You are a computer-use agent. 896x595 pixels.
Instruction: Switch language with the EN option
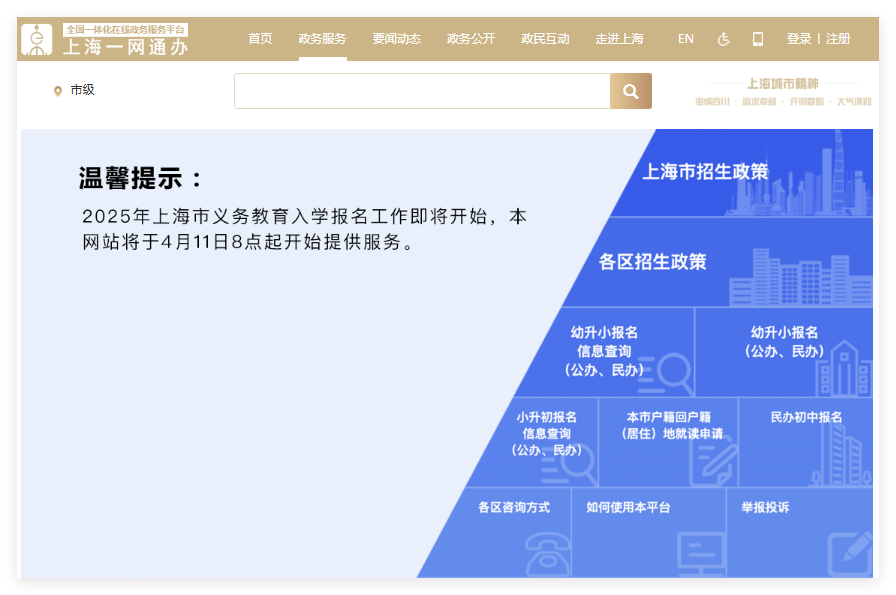tap(686, 39)
